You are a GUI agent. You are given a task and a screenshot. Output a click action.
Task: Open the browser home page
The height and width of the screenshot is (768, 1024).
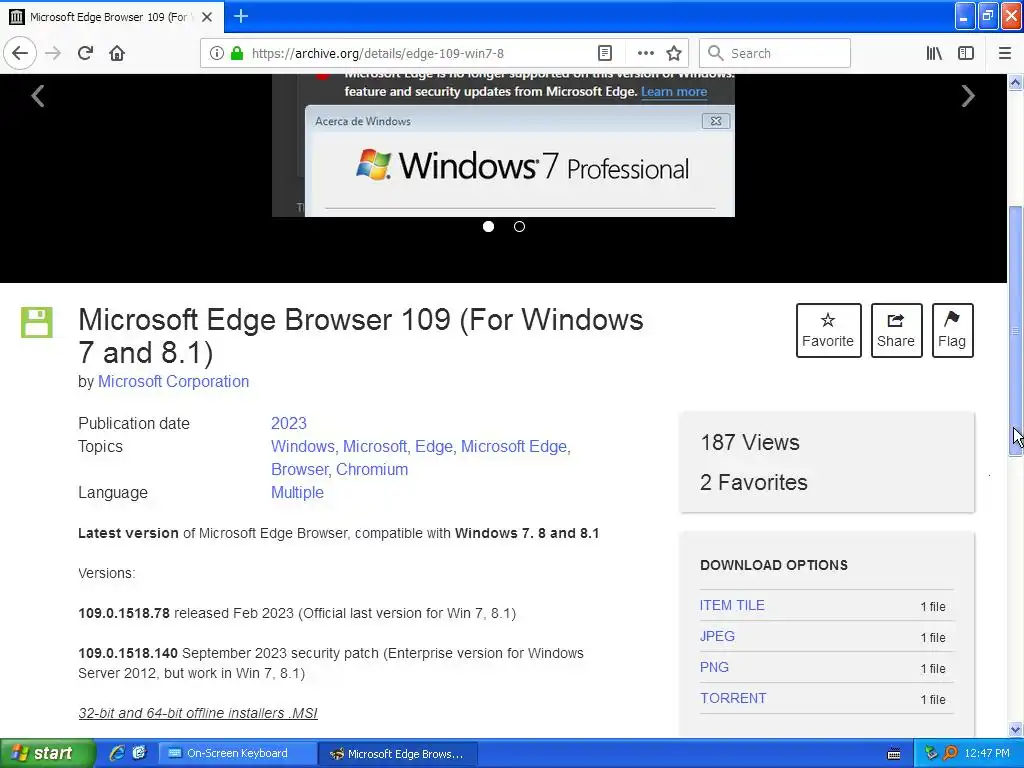point(117,53)
